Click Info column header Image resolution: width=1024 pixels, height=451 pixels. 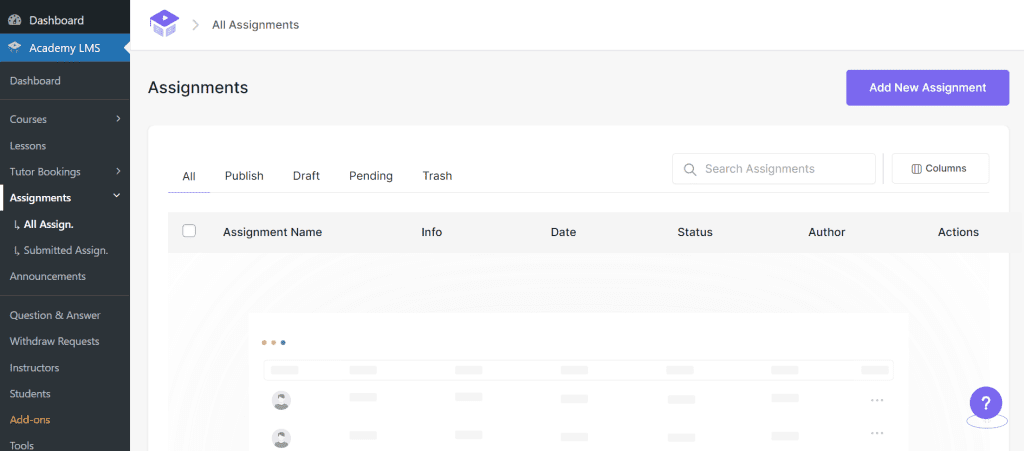point(432,232)
